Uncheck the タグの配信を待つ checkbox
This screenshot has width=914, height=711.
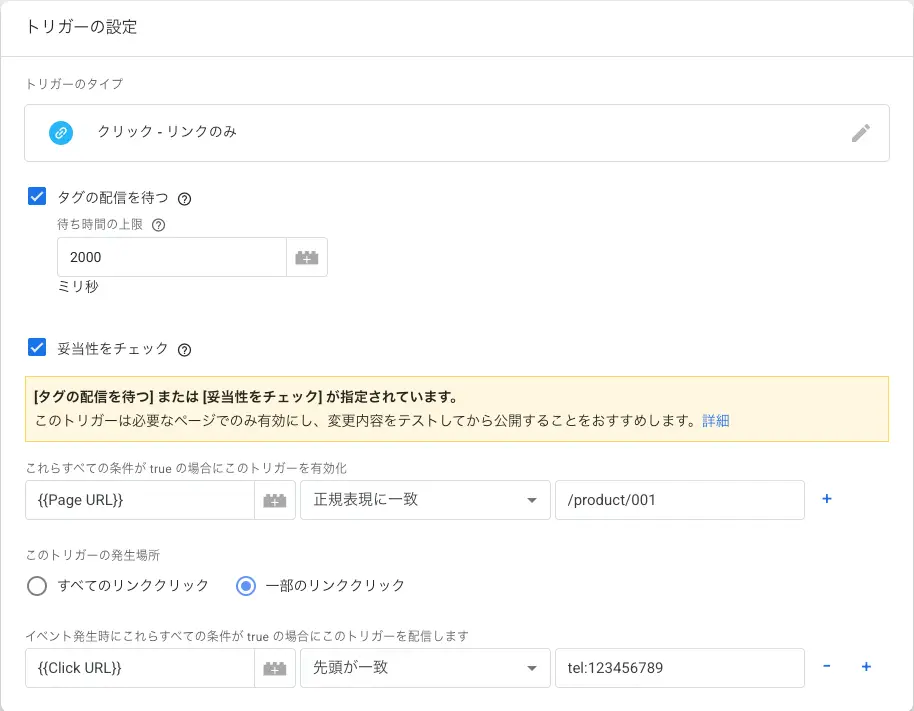click(37, 197)
